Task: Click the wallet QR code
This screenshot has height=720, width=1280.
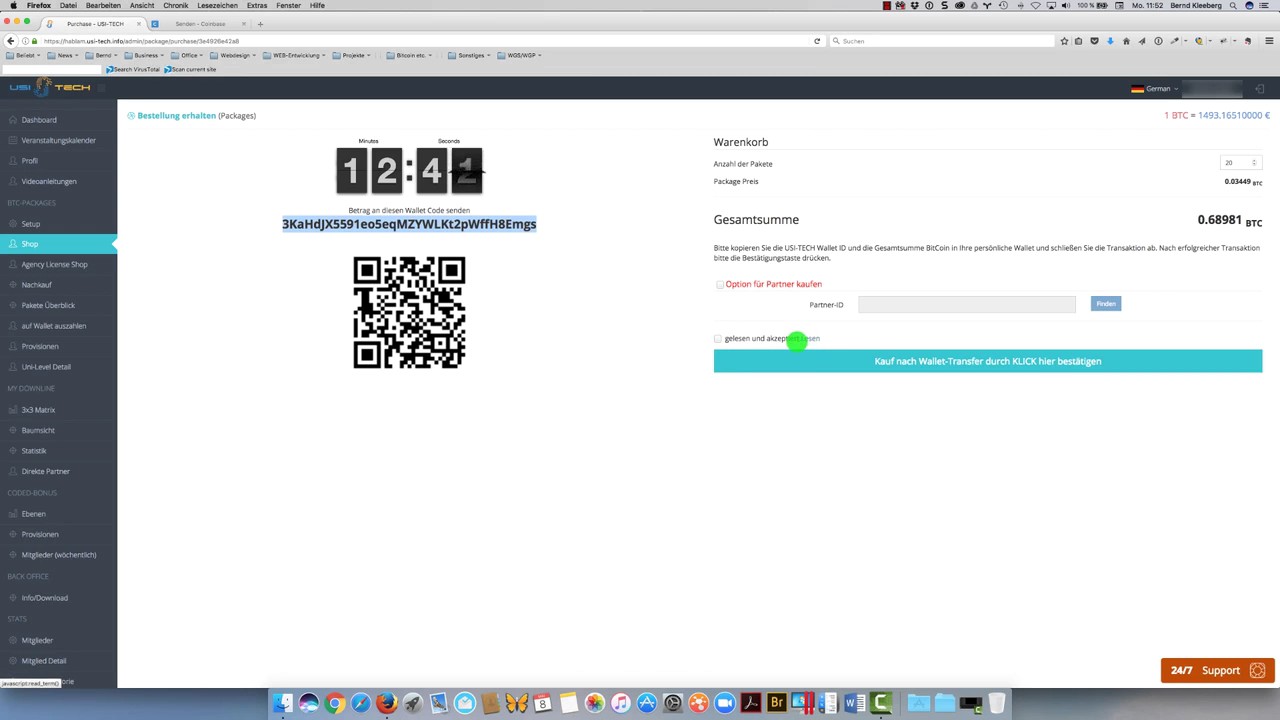Action: pyautogui.click(x=409, y=312)
